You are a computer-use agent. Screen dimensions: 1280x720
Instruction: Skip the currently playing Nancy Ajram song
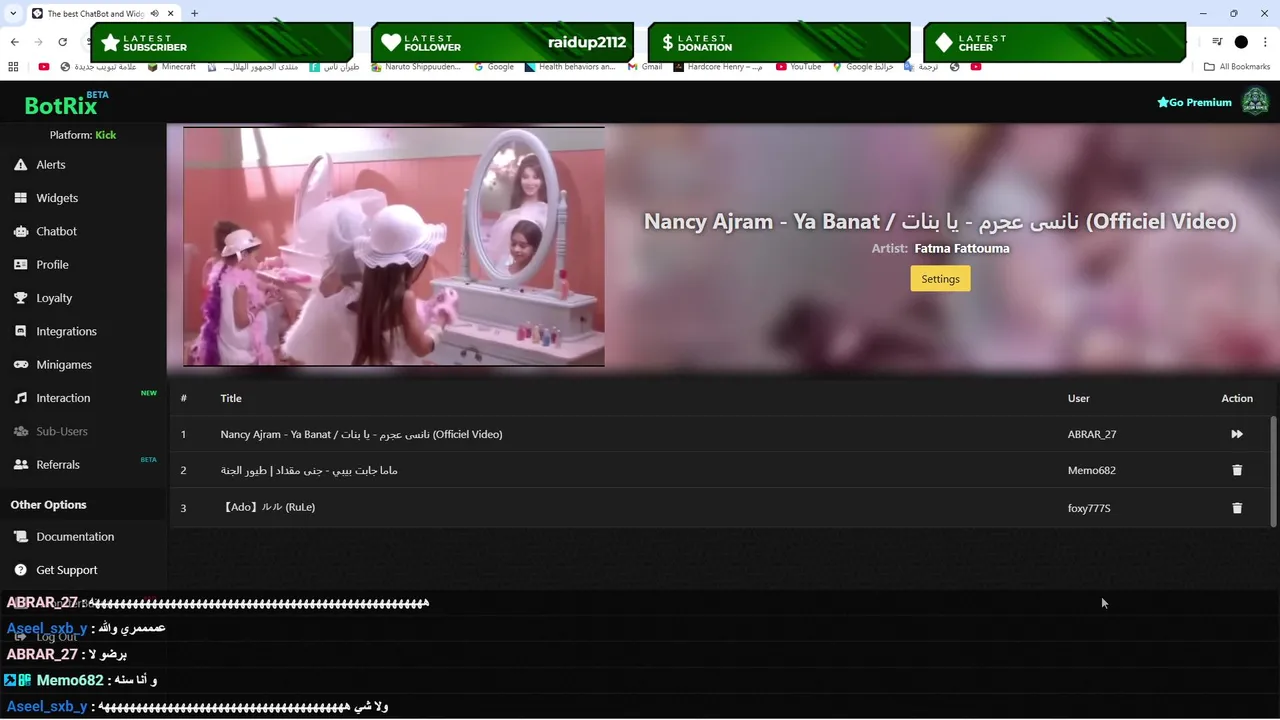pyautogui.click(x=1237, y=434)
